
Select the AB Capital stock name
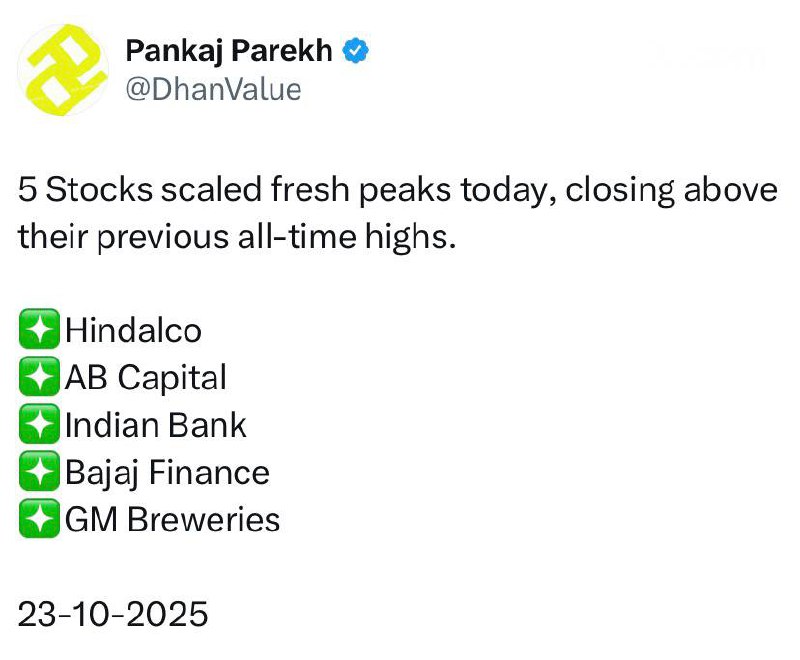point(146,378)
